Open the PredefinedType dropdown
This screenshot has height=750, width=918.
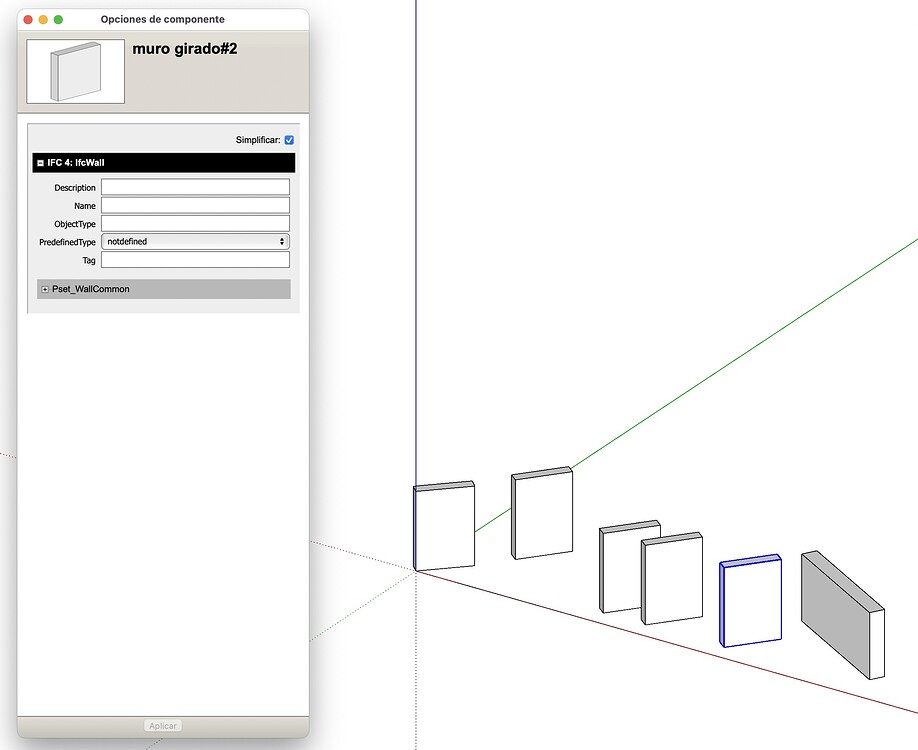click(x=282, y=241)
